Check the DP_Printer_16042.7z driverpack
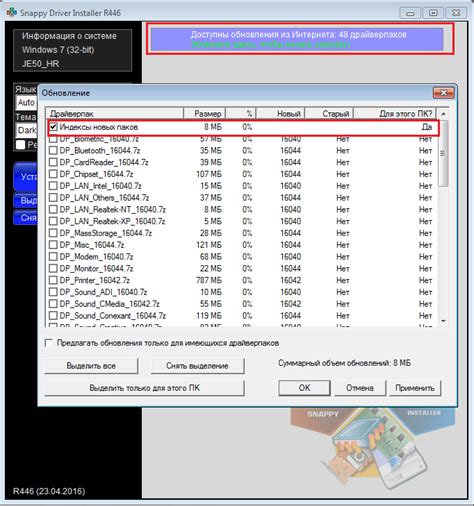The width and height of the screenshot is (474, 506). [53, 280]
